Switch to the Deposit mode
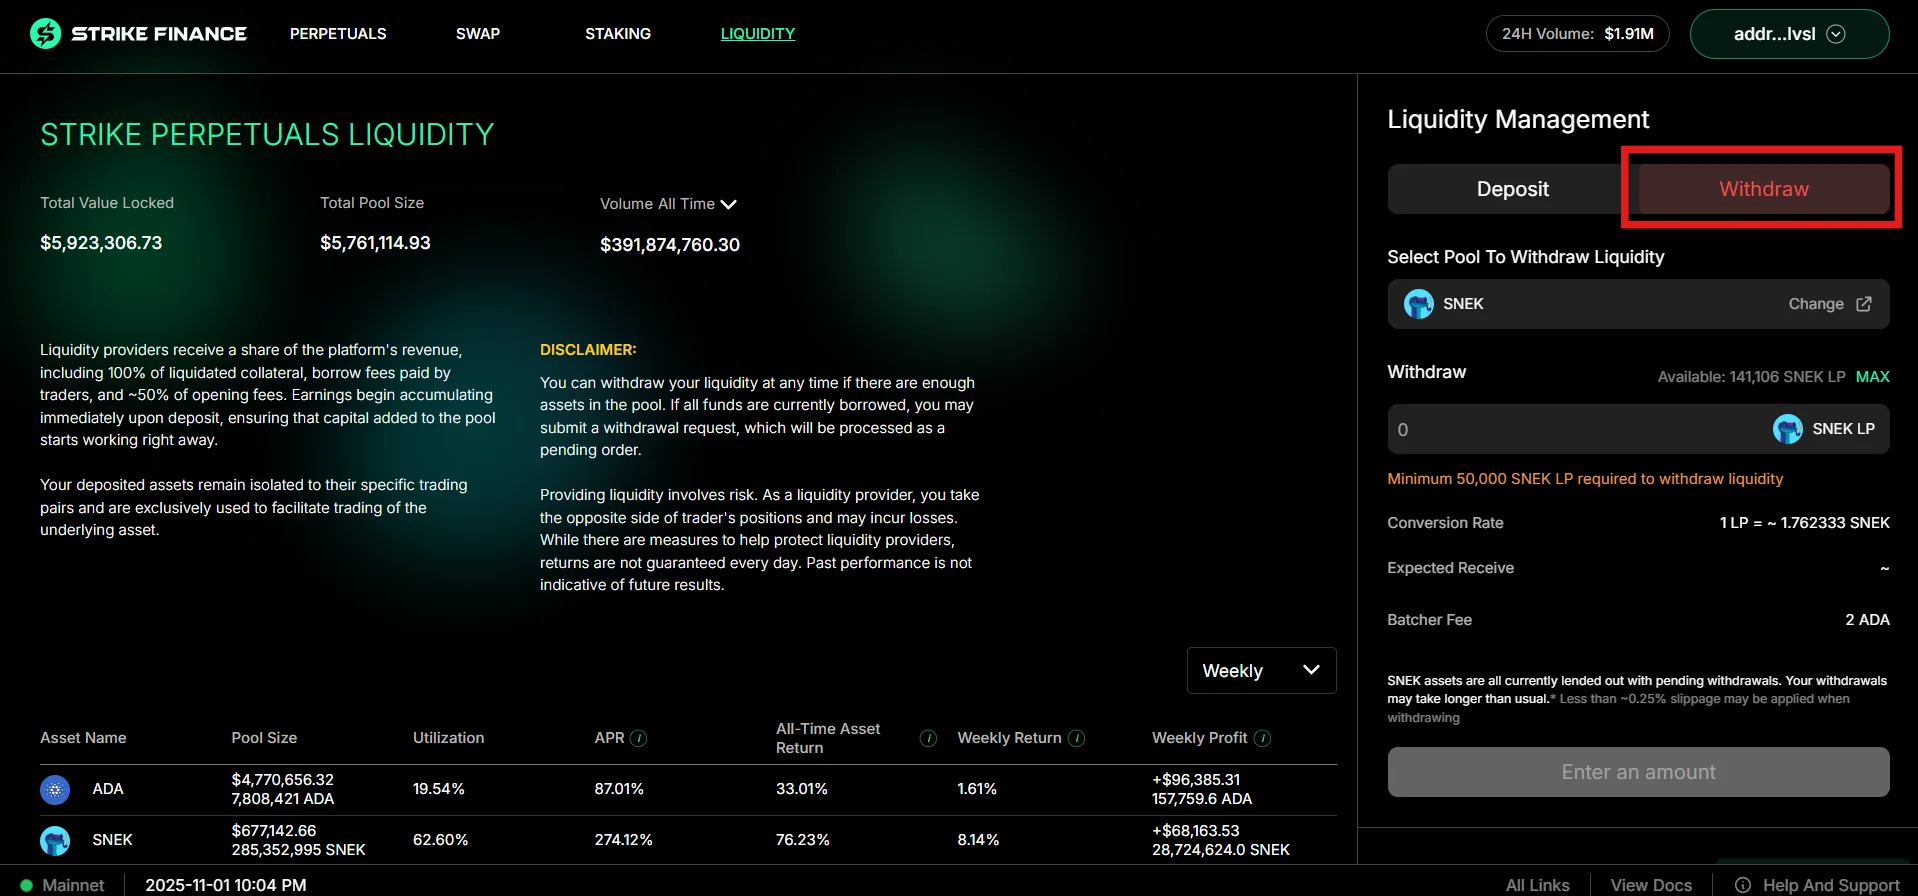This screenshot has width=1918, height=896. [x=1512, y=189]
